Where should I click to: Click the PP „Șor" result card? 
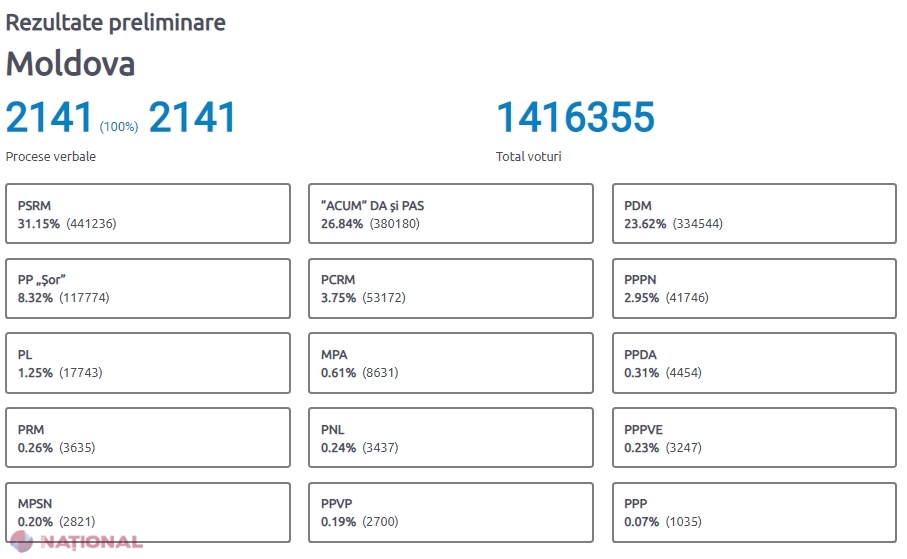tap(148, 289)
